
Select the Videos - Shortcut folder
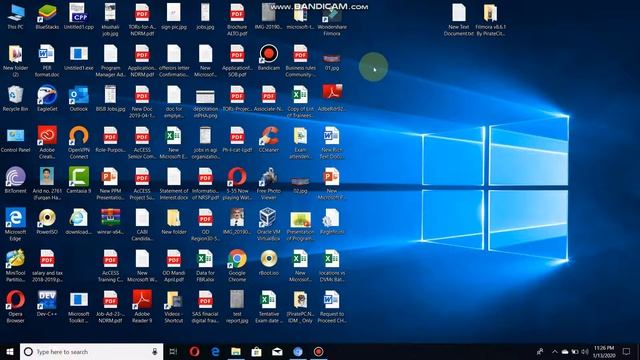(173, 307)
